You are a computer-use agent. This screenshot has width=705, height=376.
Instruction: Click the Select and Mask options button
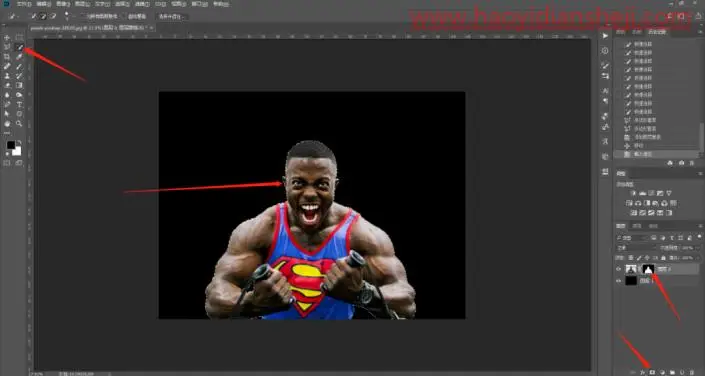tap(170, 16)
